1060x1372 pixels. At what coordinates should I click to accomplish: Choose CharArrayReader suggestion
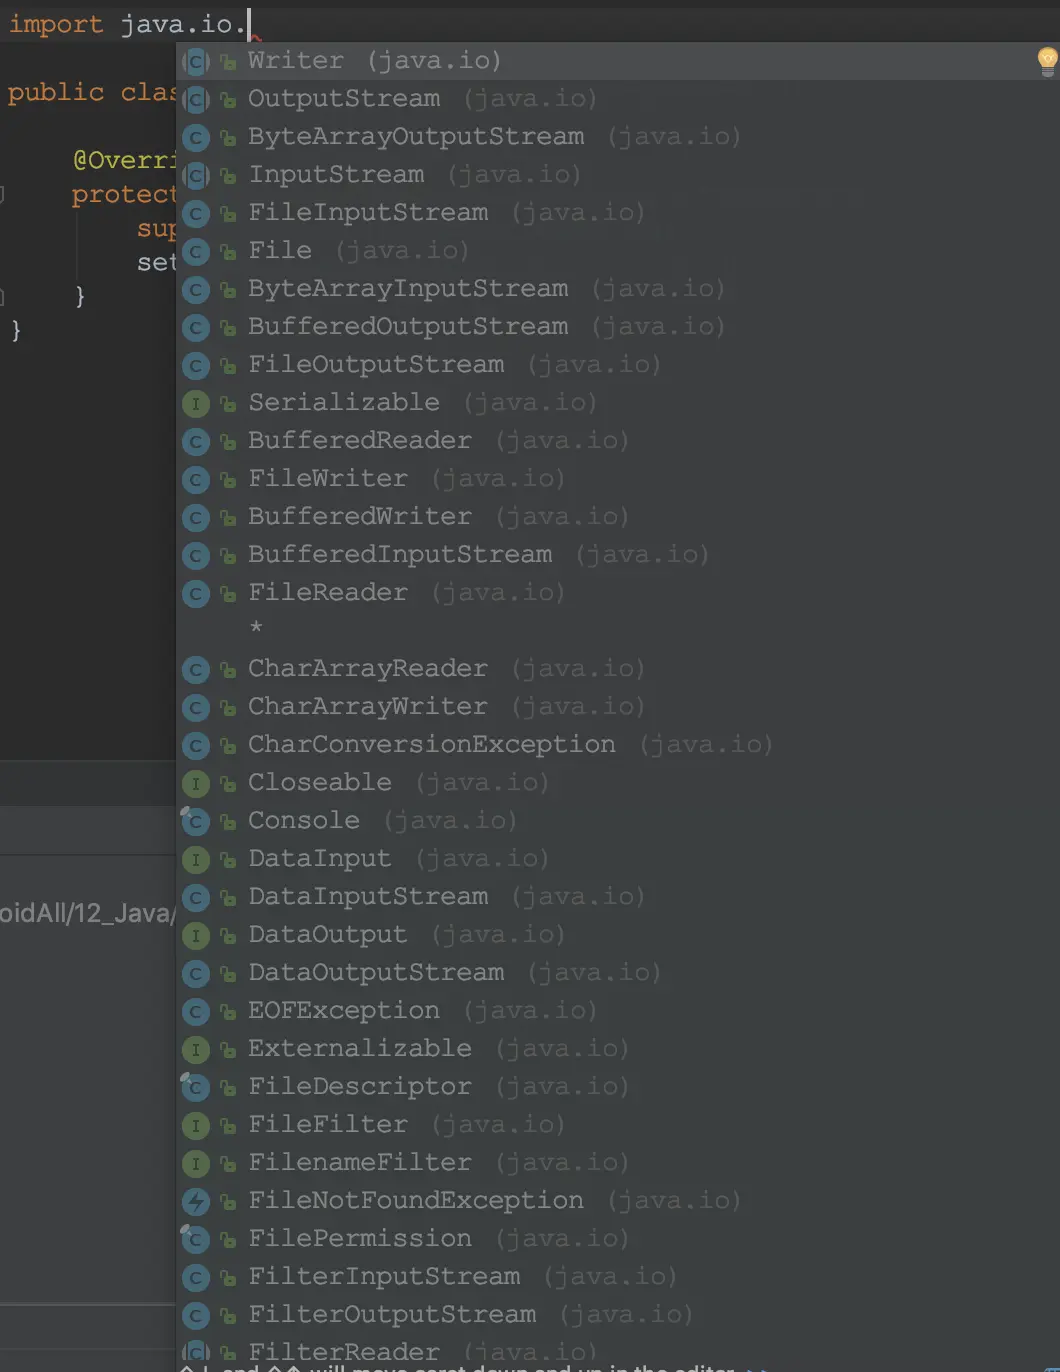(x=618, y=669)
